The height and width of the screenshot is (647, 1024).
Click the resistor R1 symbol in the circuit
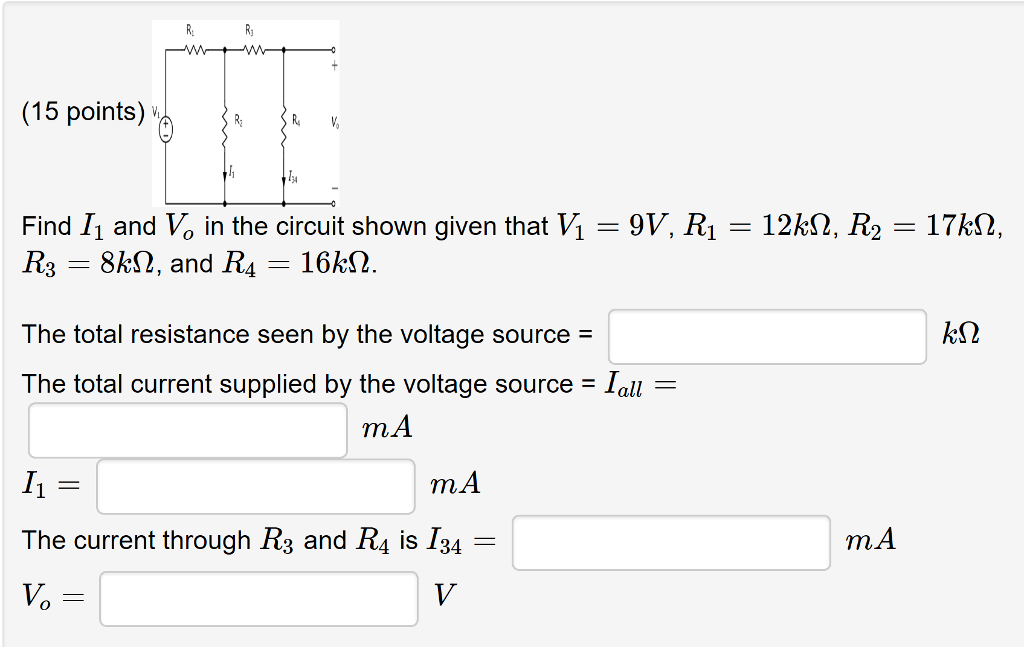pyautogui.click(x=194, y=49)
